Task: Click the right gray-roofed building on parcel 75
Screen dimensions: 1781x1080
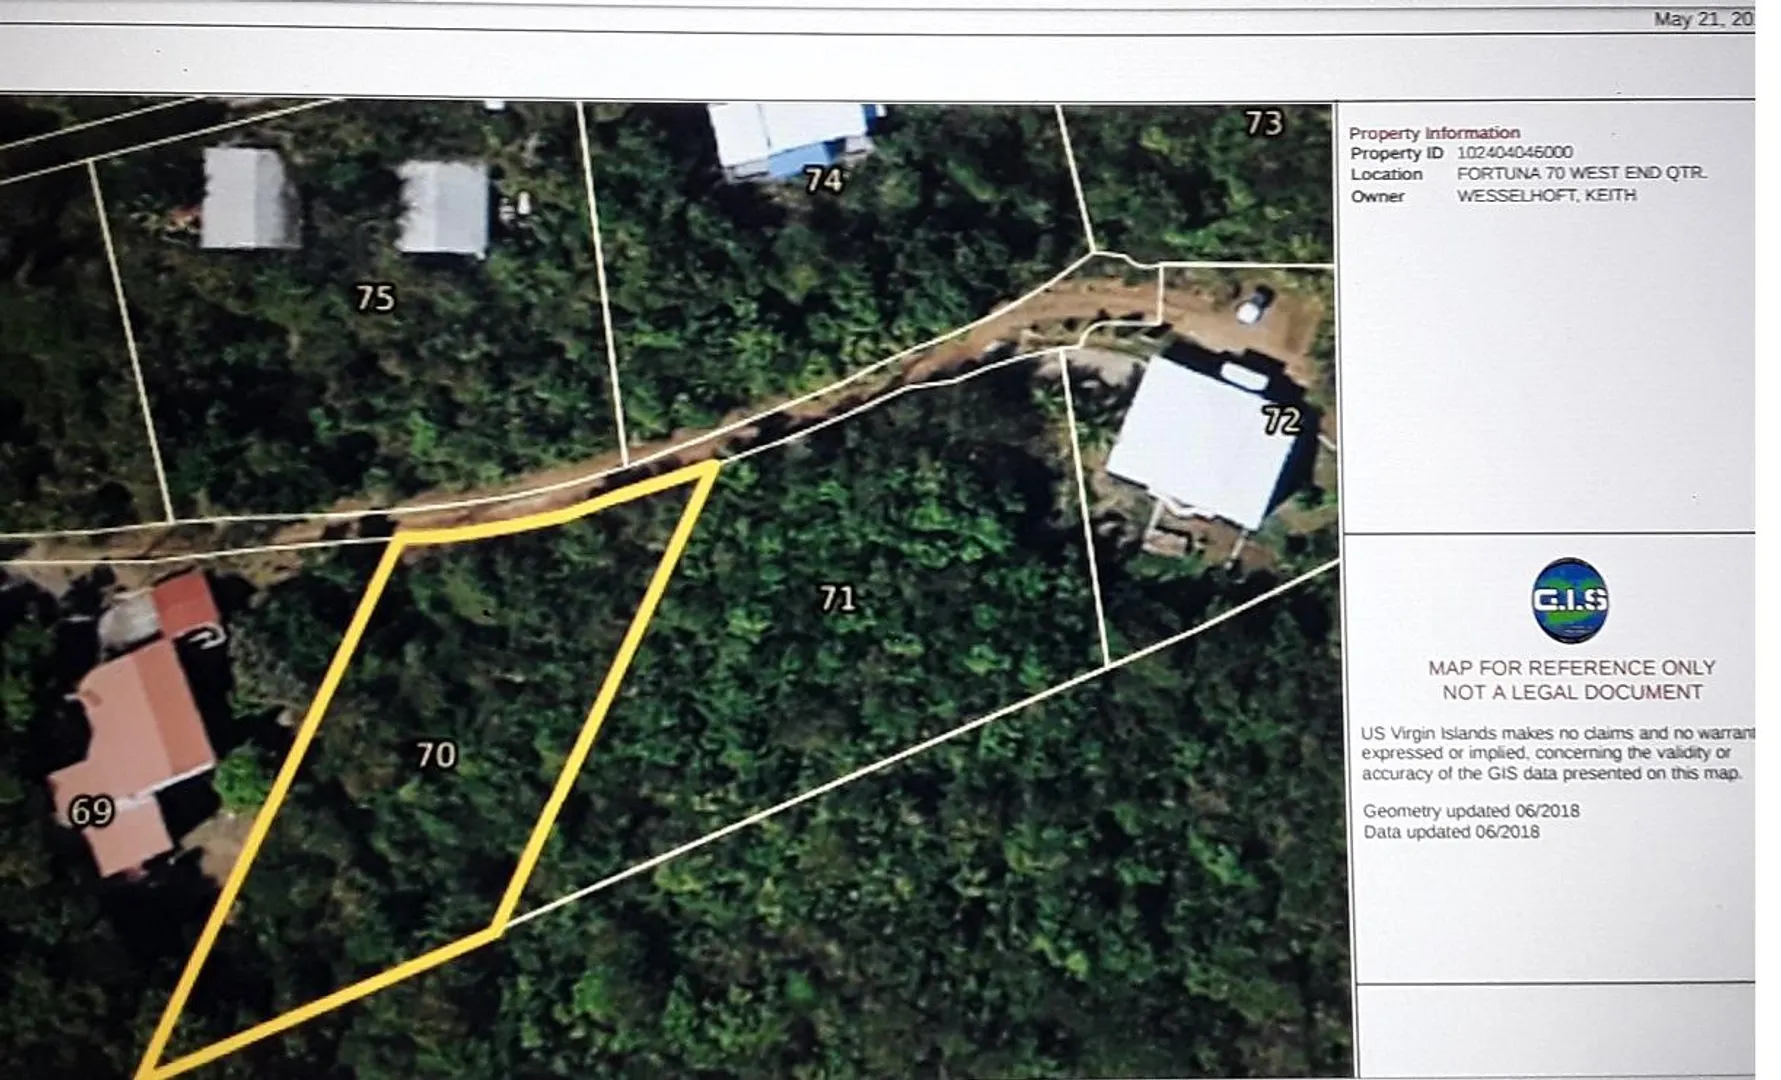Action: [x=442, y=208]
